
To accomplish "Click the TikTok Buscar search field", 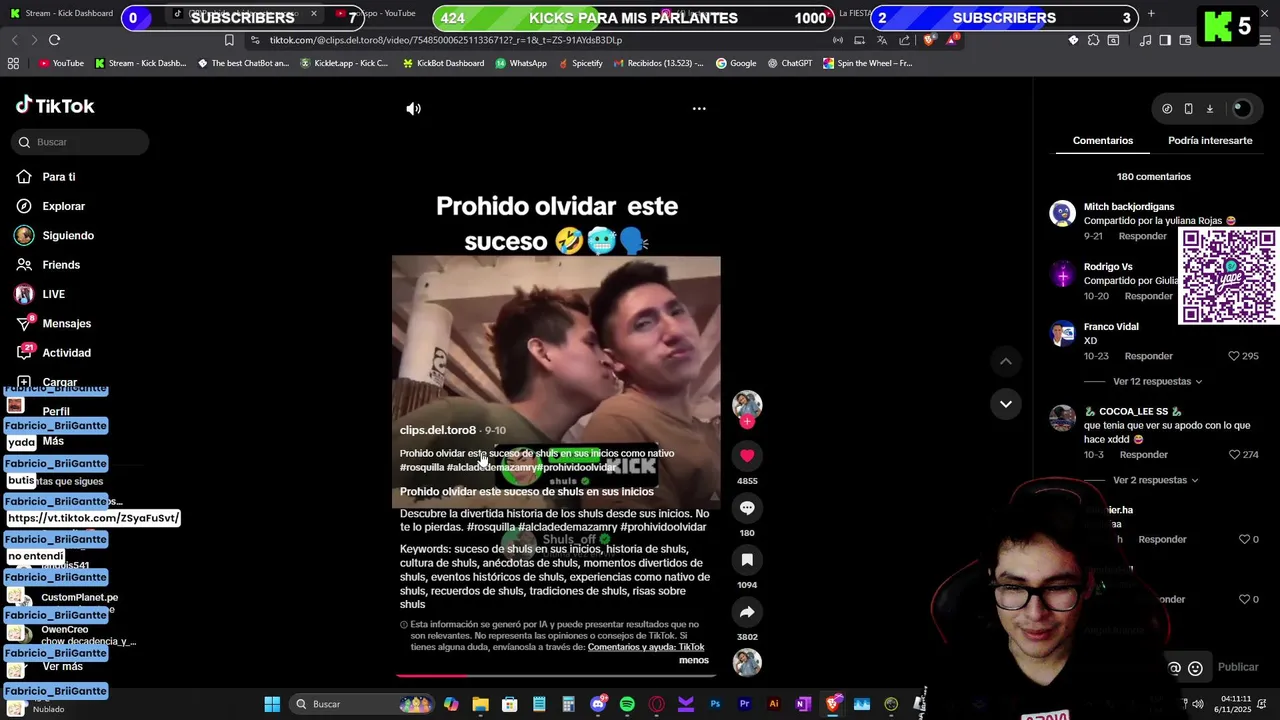I will click(x=81, y=142).
